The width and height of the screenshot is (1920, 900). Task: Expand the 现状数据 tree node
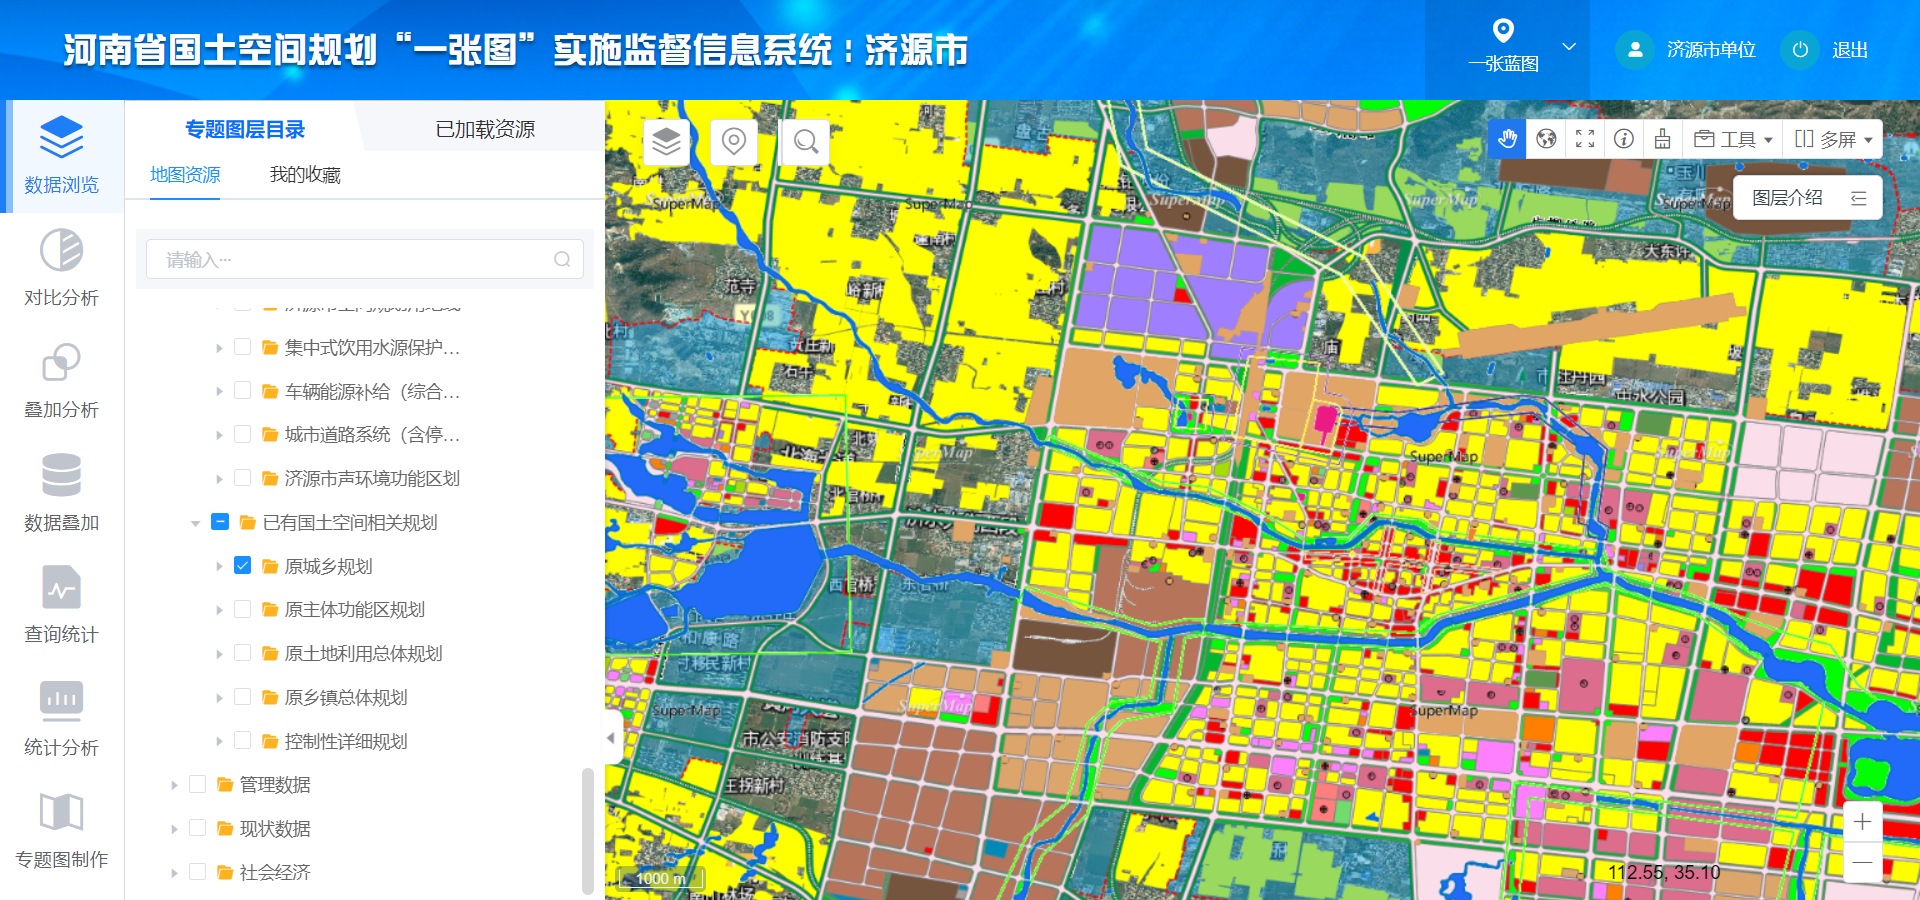click(x=174, y=829)
